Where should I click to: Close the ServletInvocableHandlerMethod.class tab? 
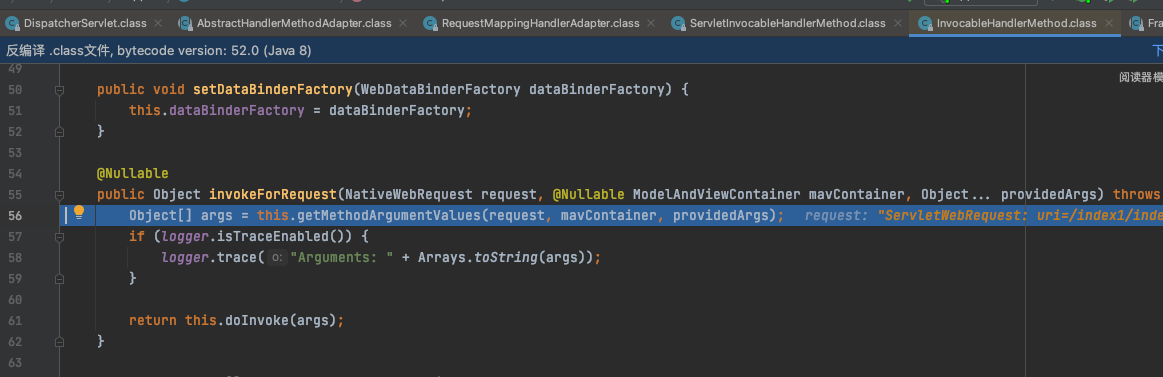pos(897,23)
